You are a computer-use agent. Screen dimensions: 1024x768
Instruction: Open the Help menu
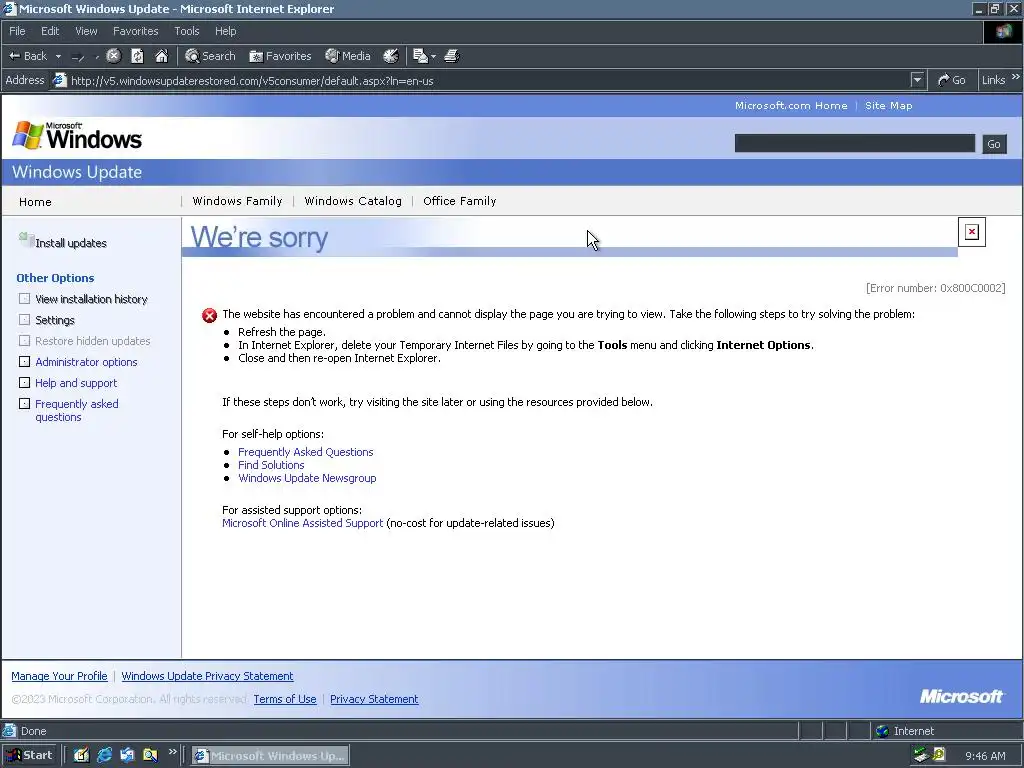pos(225,31)
